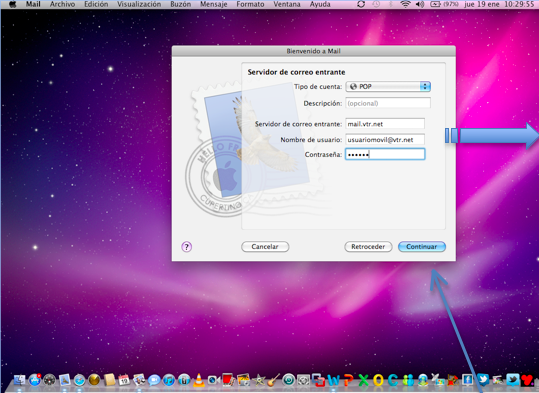Open Finder from the dock
Viewport: 539px width, 393px height.
point(20,380)
